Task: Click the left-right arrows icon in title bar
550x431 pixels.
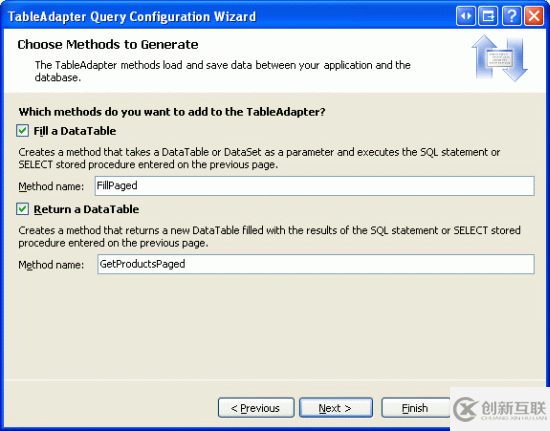Action: 466,16
